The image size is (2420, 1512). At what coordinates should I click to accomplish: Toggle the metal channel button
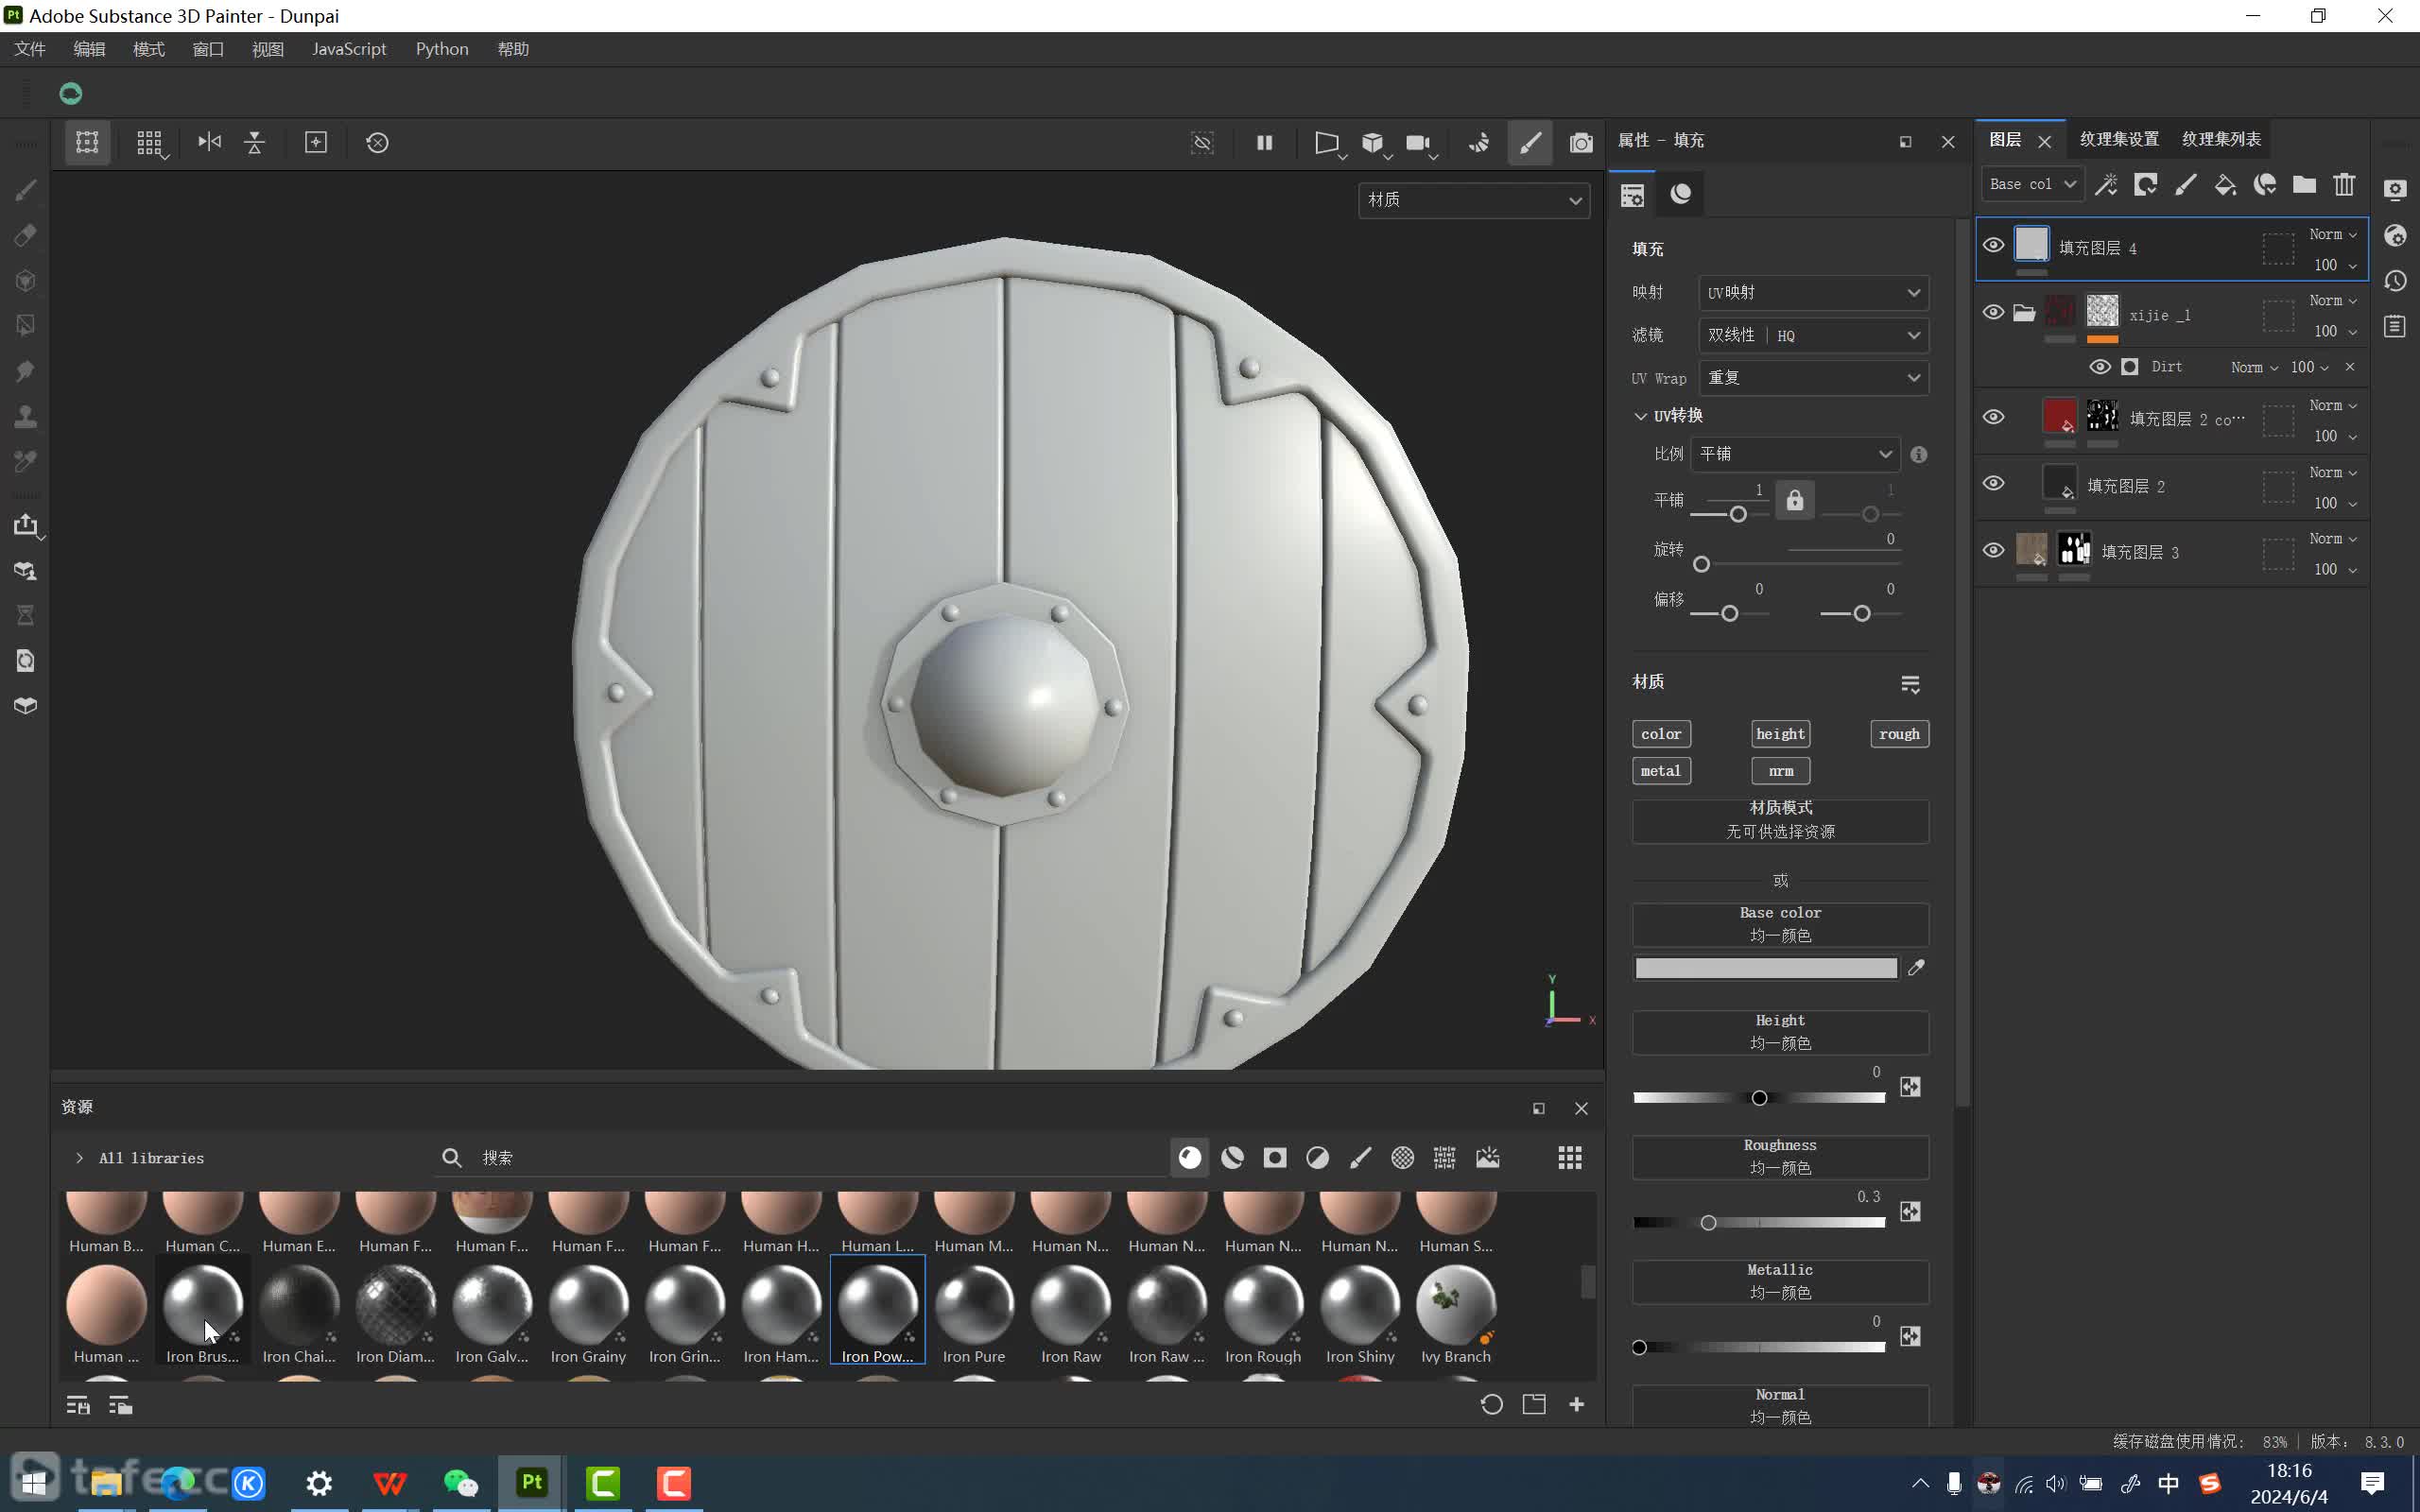pyautogui.click(x=1661, y=771)
